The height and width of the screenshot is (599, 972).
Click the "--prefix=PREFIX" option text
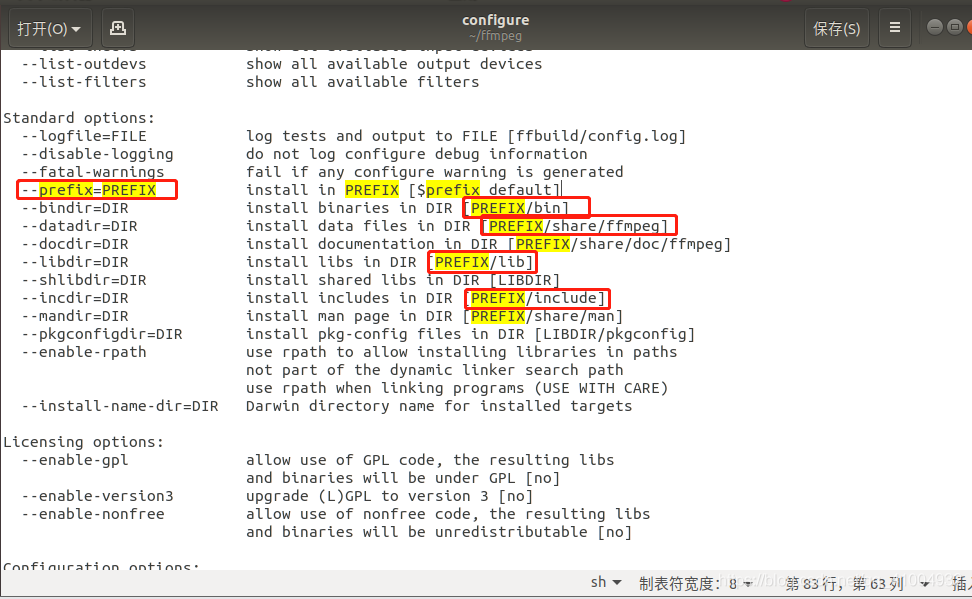click(89, 190)
